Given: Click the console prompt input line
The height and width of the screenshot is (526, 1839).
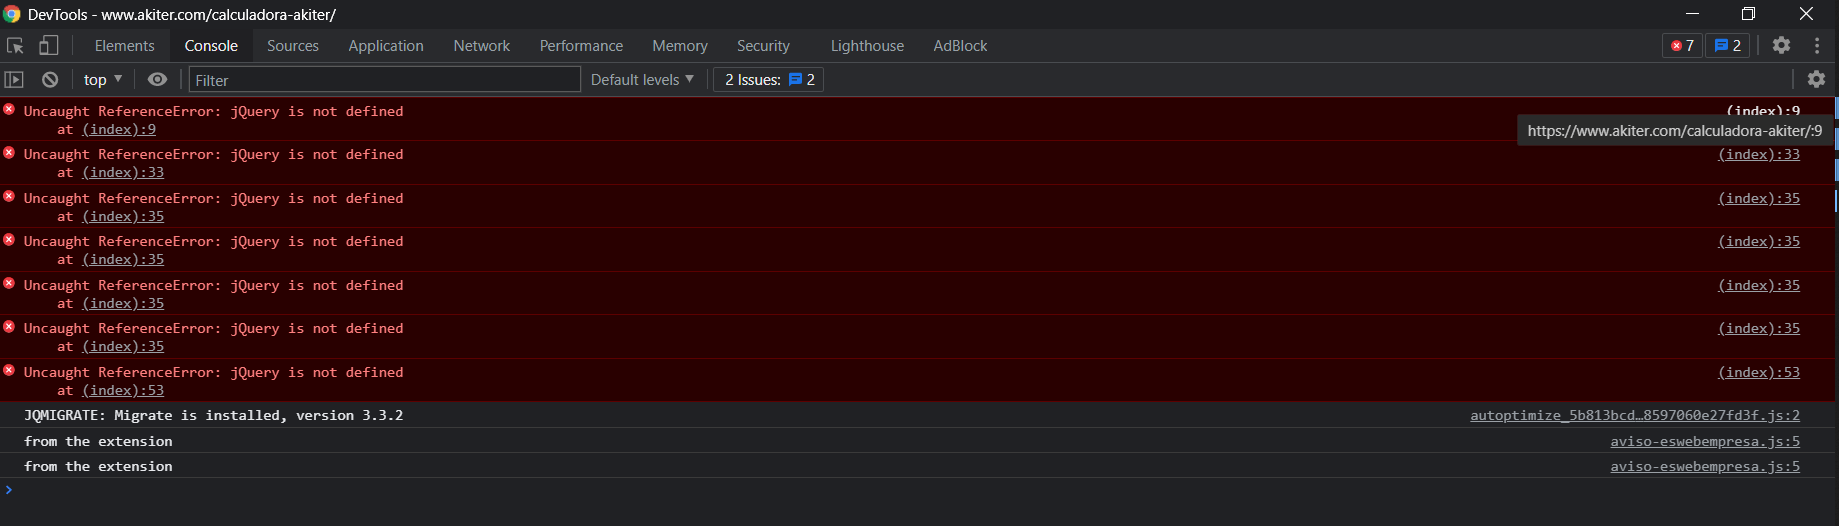Looking at the screenshot, I should click(x=919, y=490).
